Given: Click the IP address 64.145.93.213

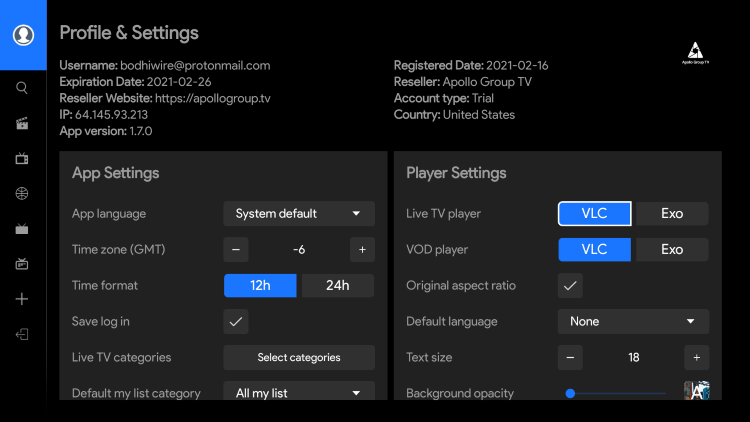Looking at the screenshot, I should pos(111,115).
